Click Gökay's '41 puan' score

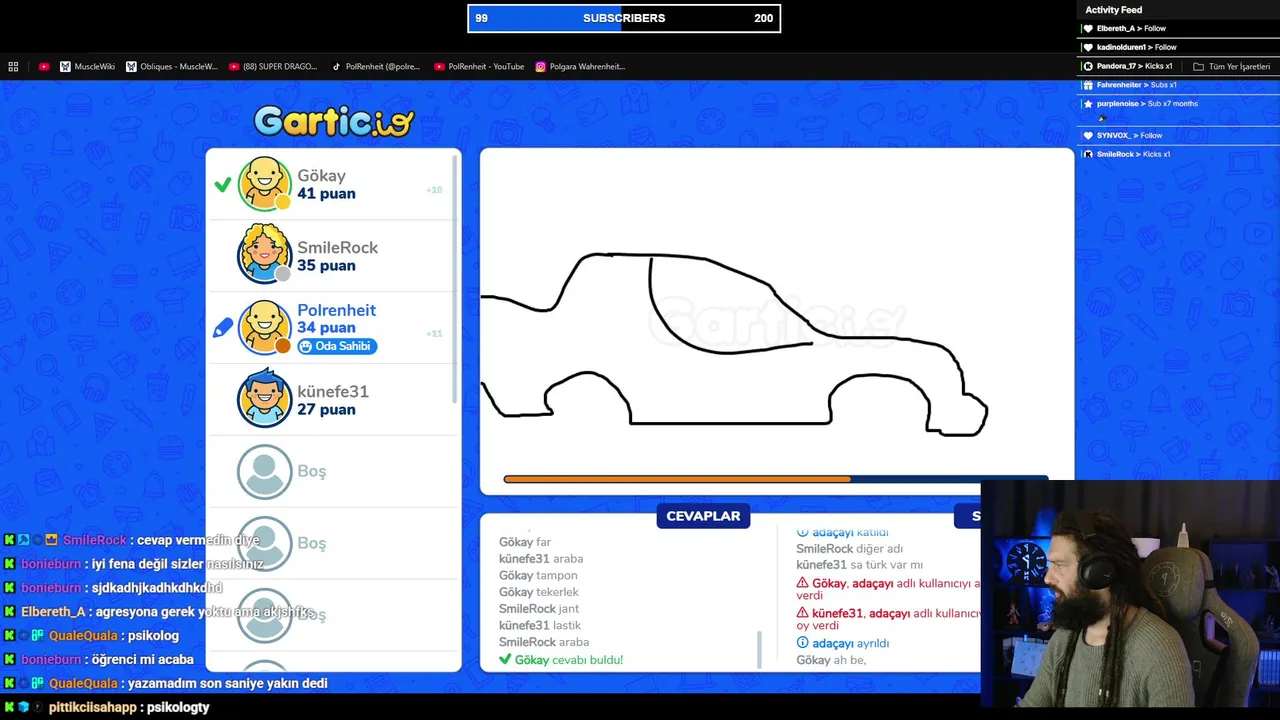pyautogui.click(x=326, y=194)
